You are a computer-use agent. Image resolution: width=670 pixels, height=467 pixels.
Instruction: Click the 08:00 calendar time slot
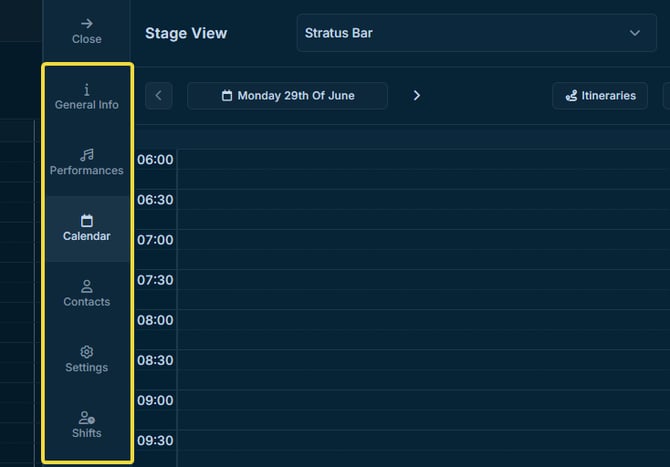(x=420, y=329)
